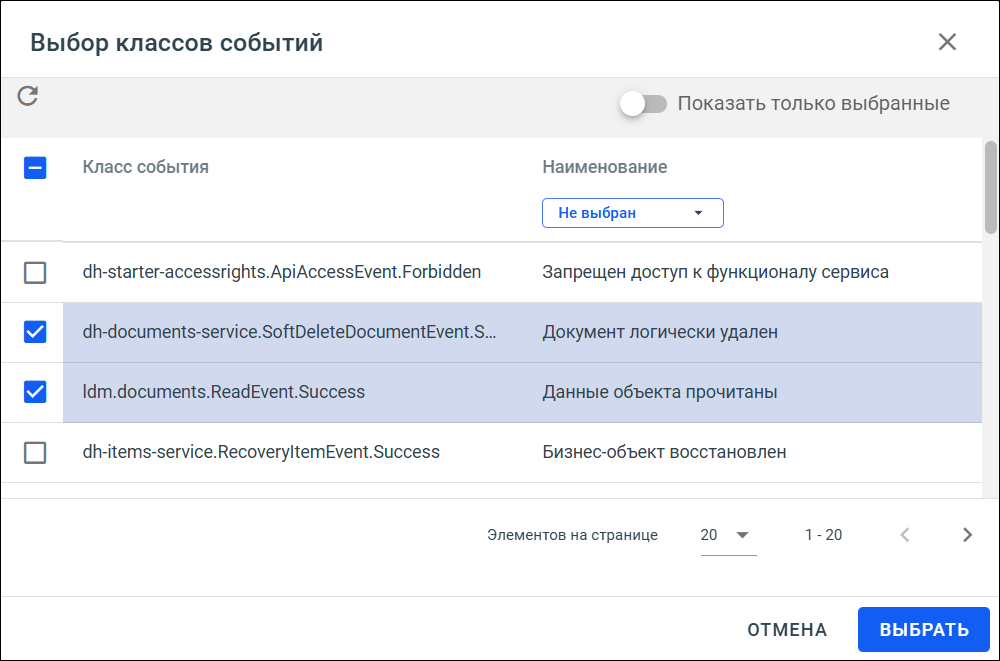Click the vertical scrollbar thumb
The width and height of the screenshot is (1000, 661).
click(990, 187)
